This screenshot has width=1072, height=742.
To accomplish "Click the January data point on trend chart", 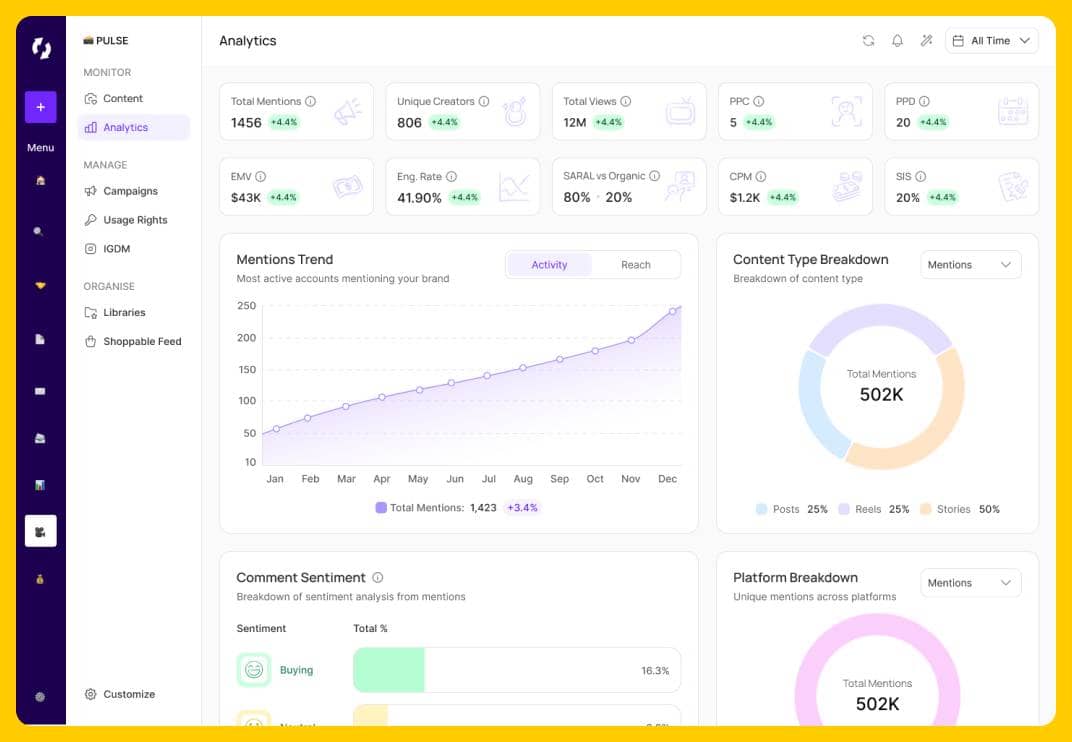I will [x=276, y=429].
